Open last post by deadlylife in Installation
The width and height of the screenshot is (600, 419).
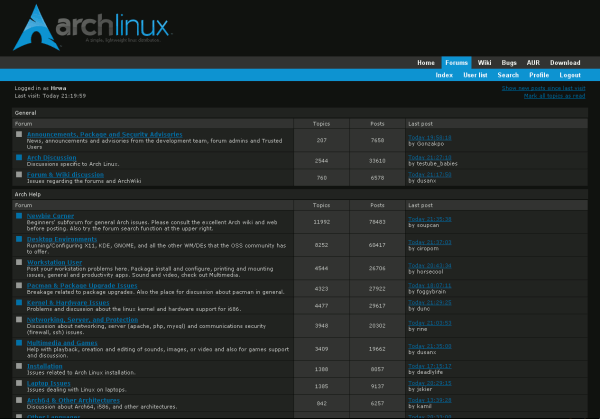[430, 366]
